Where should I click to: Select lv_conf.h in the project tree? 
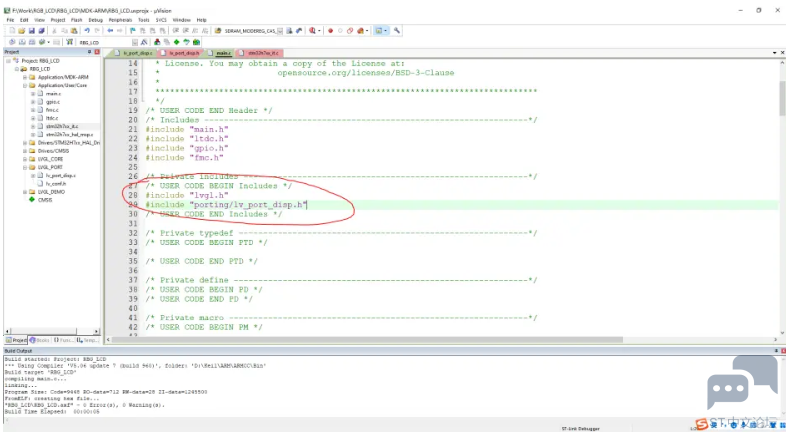(x=56, y=184)
